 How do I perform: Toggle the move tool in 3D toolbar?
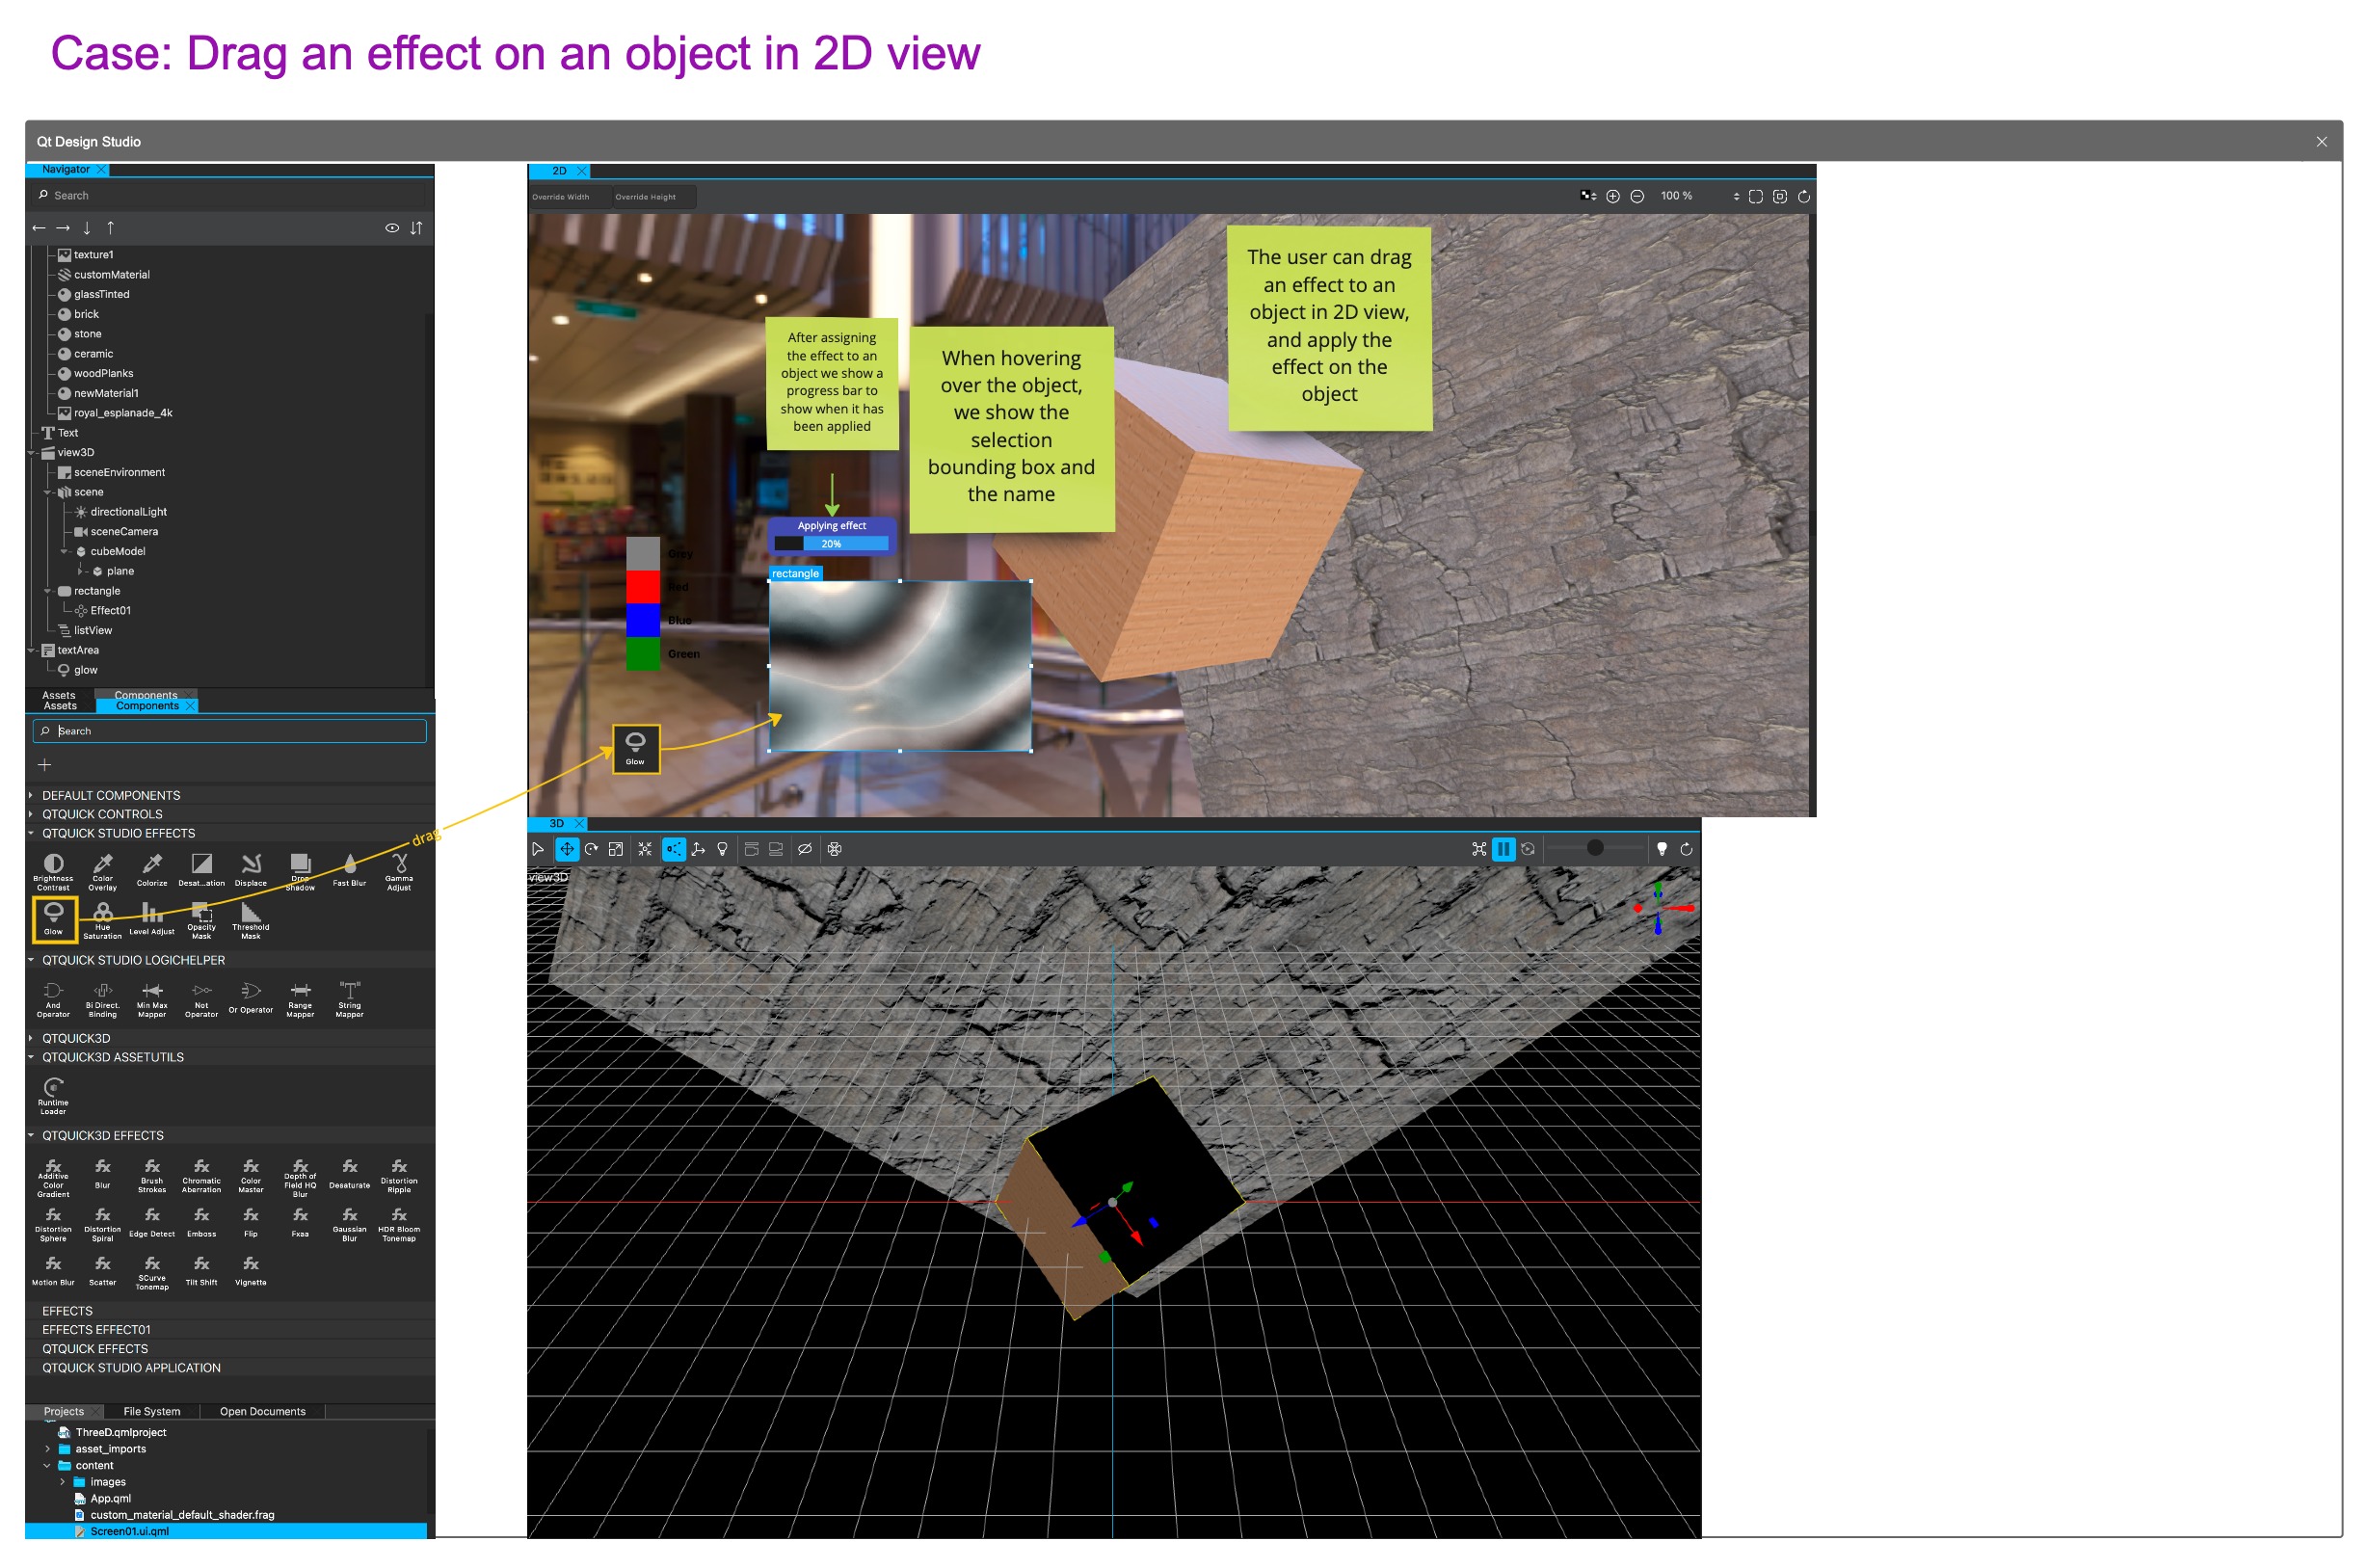567,848
